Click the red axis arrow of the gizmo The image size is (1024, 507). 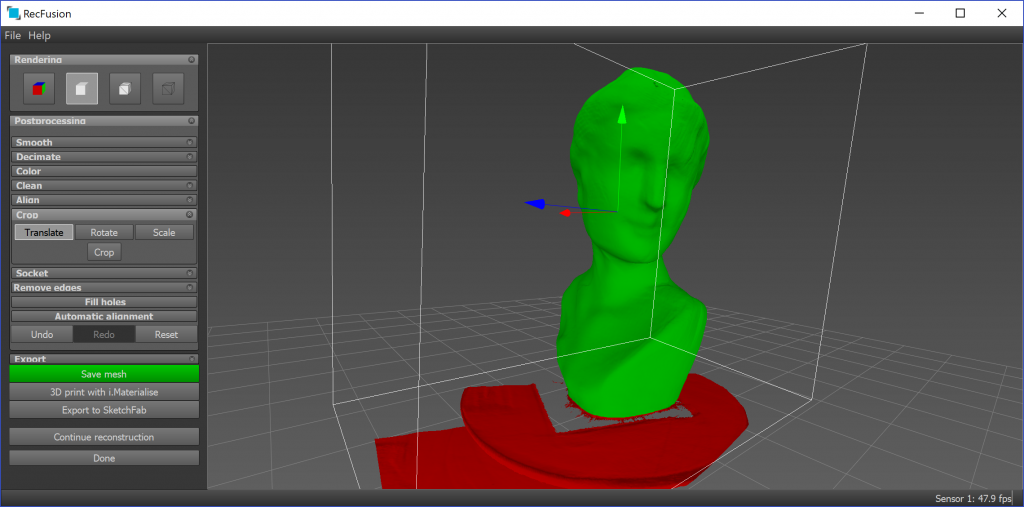pos(566,212)
